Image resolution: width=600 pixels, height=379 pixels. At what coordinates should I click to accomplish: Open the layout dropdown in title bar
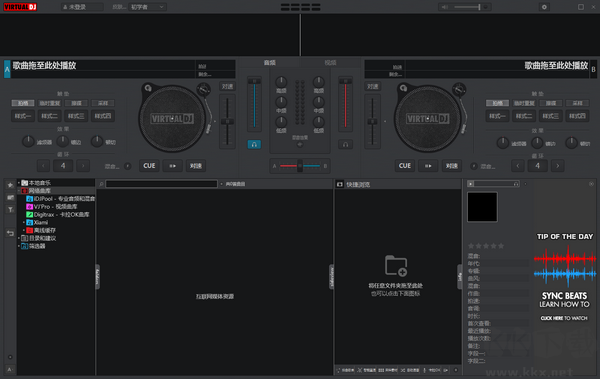(x=147, y=7)
